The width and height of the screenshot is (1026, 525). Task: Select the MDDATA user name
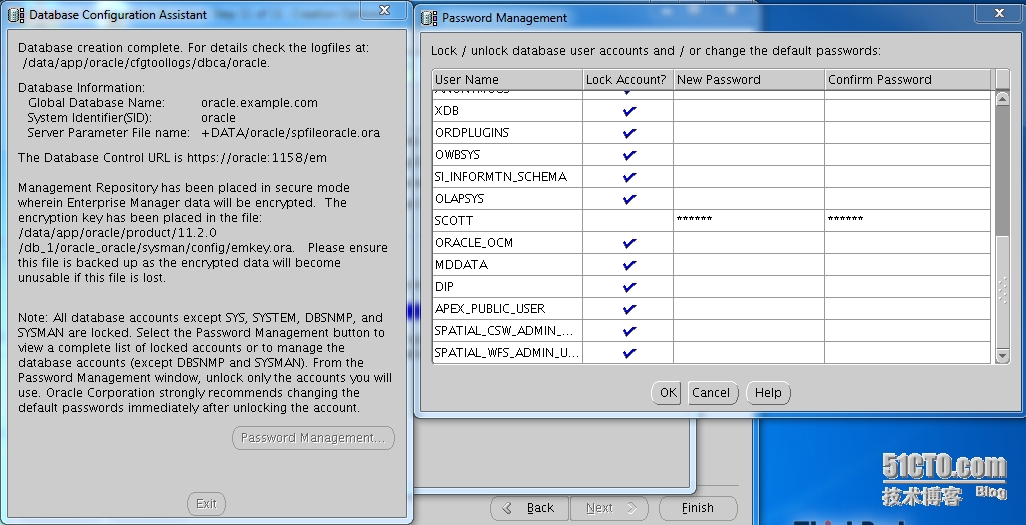click(x=507, y=264)
